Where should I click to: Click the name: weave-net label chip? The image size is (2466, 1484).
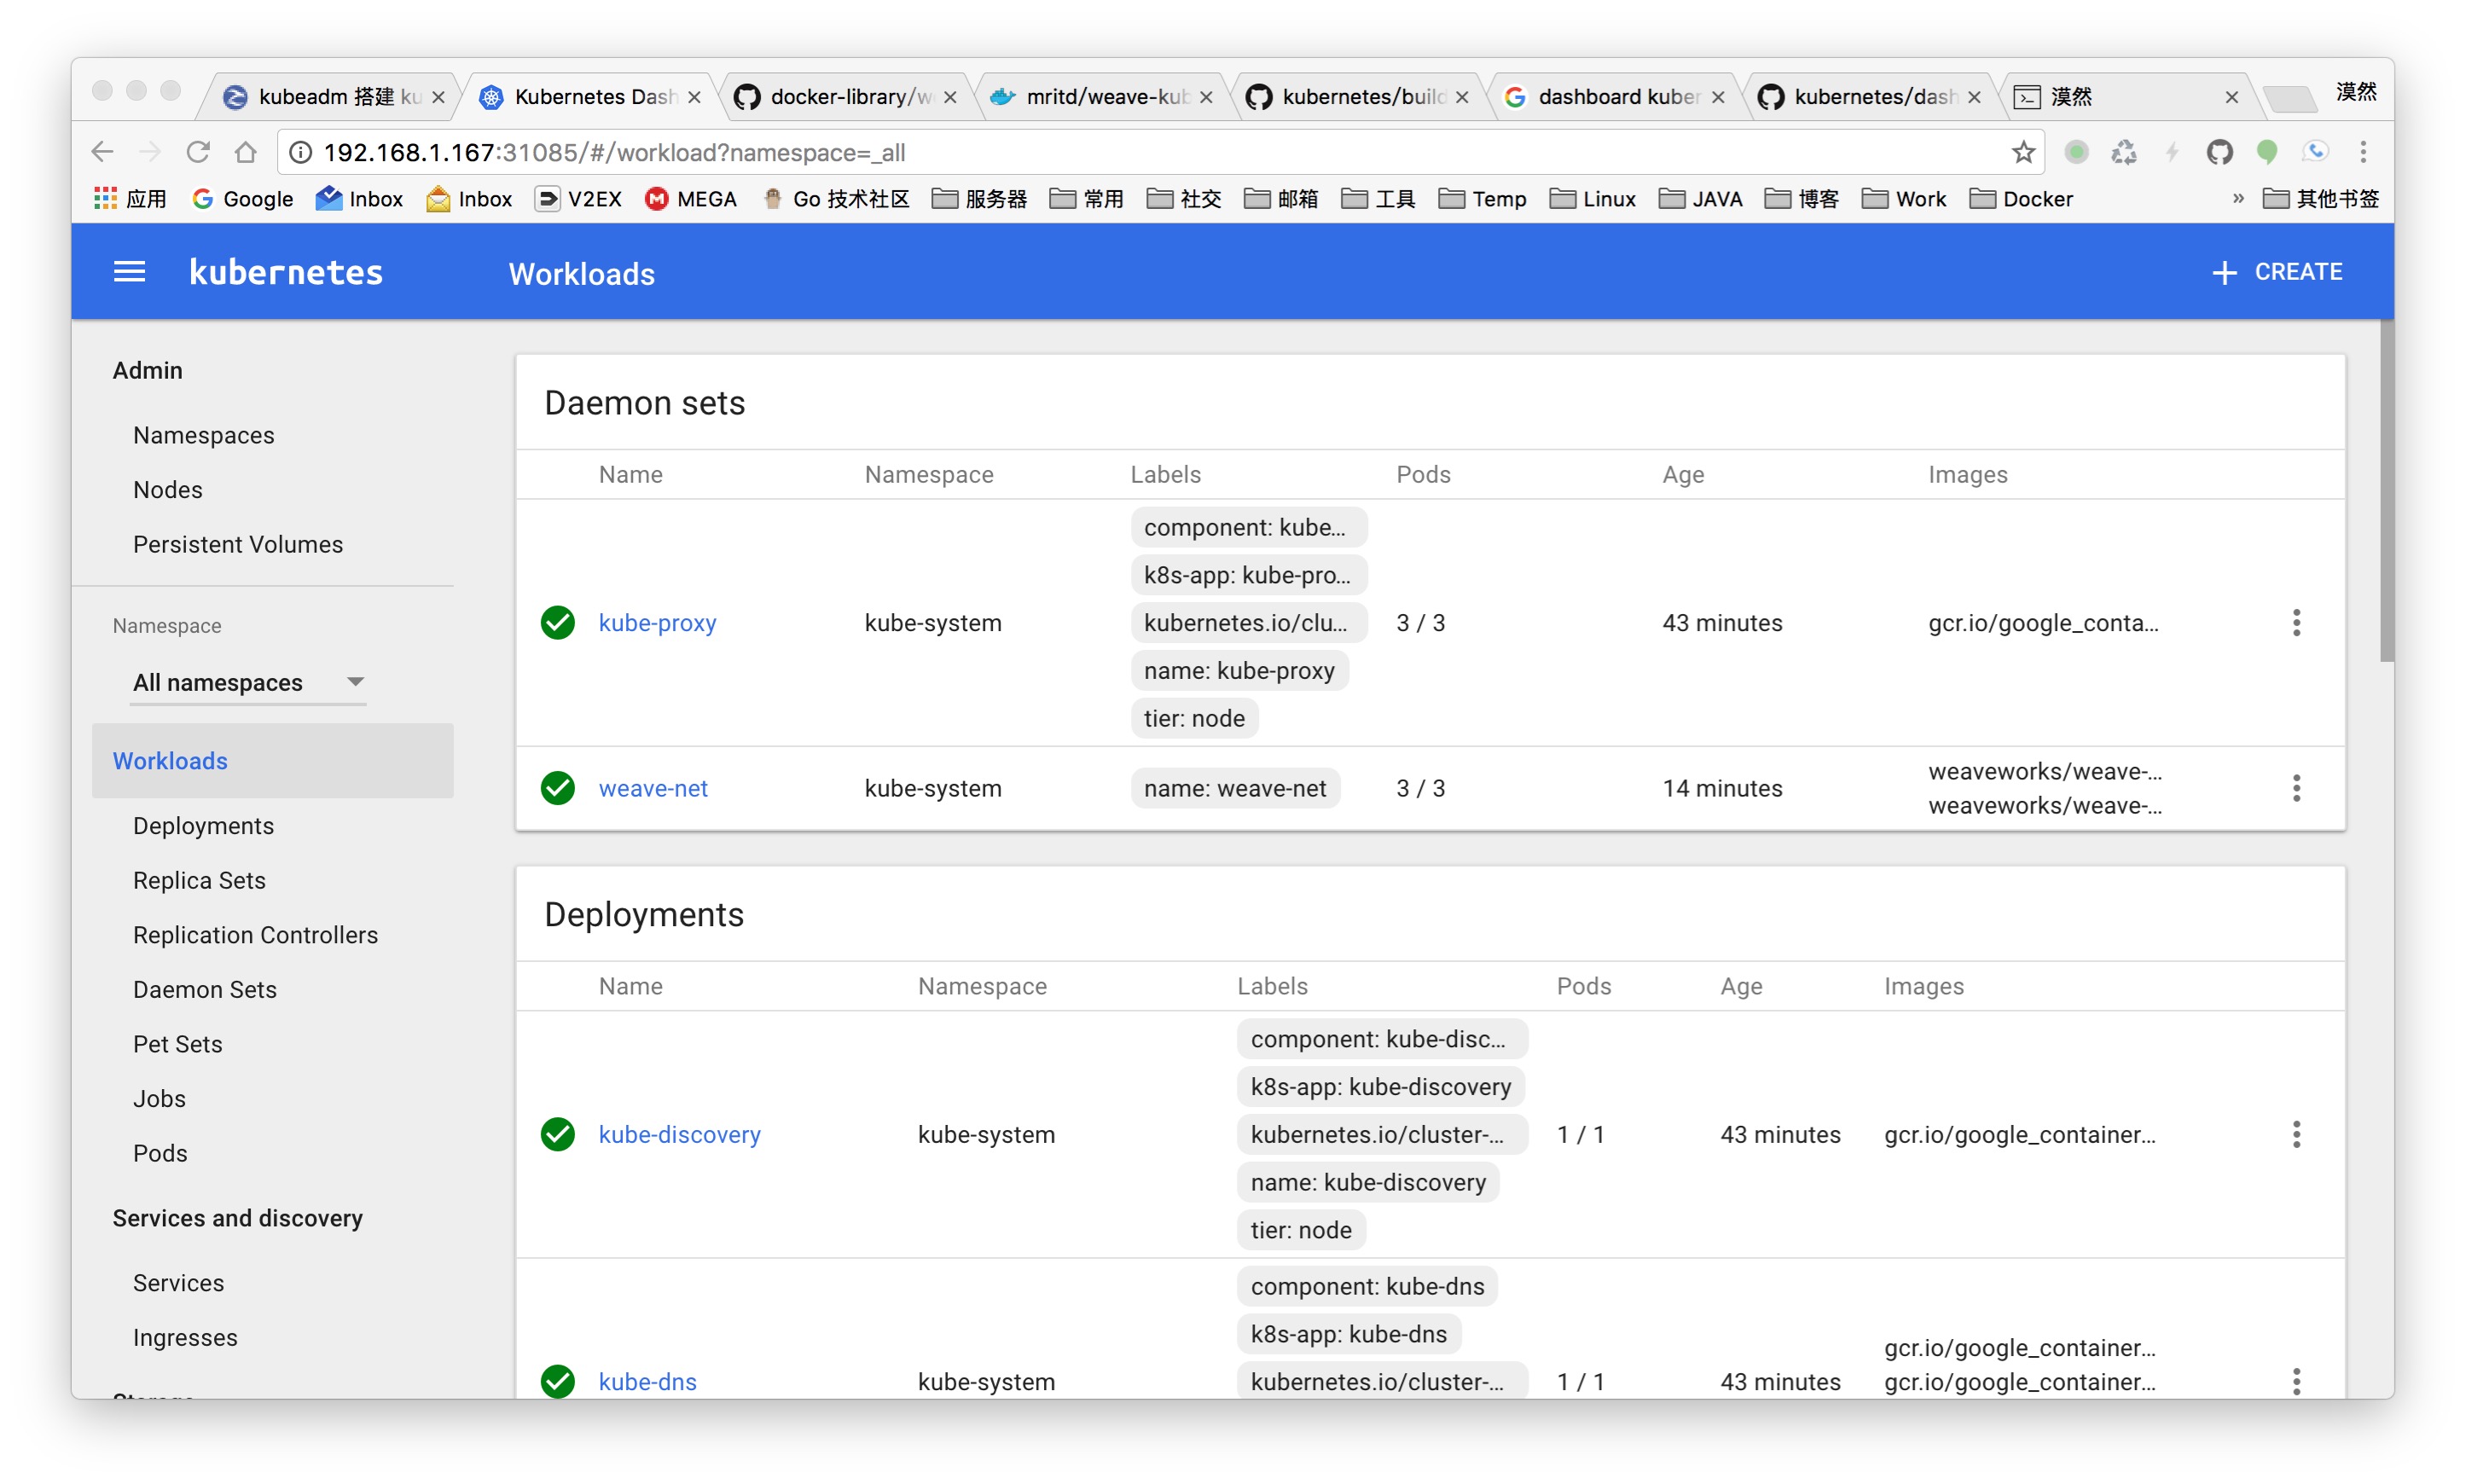1235,788
